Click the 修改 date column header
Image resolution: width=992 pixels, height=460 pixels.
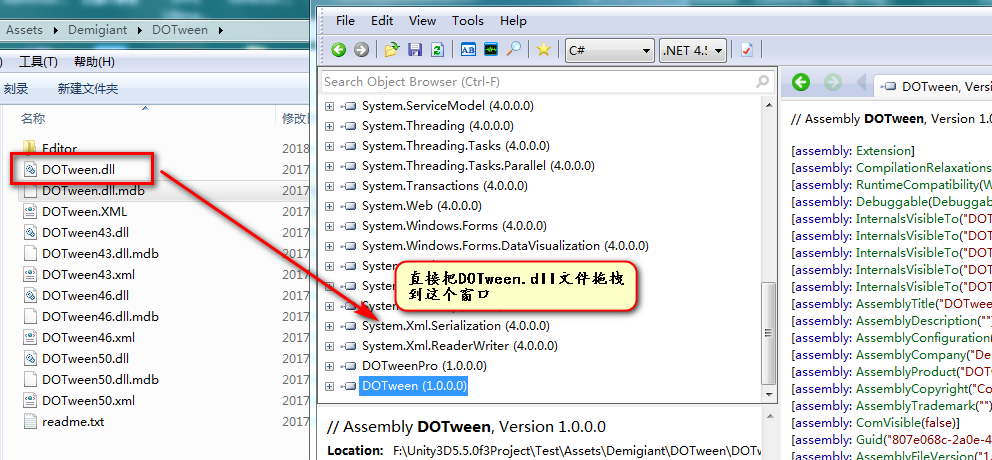tap(294, 118)
